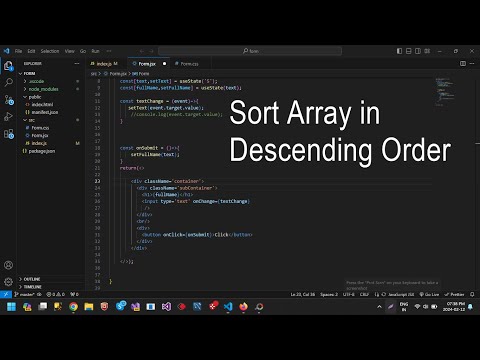Open the Edit menu
Screen dimensions: 480x360
tap(31, 51)
